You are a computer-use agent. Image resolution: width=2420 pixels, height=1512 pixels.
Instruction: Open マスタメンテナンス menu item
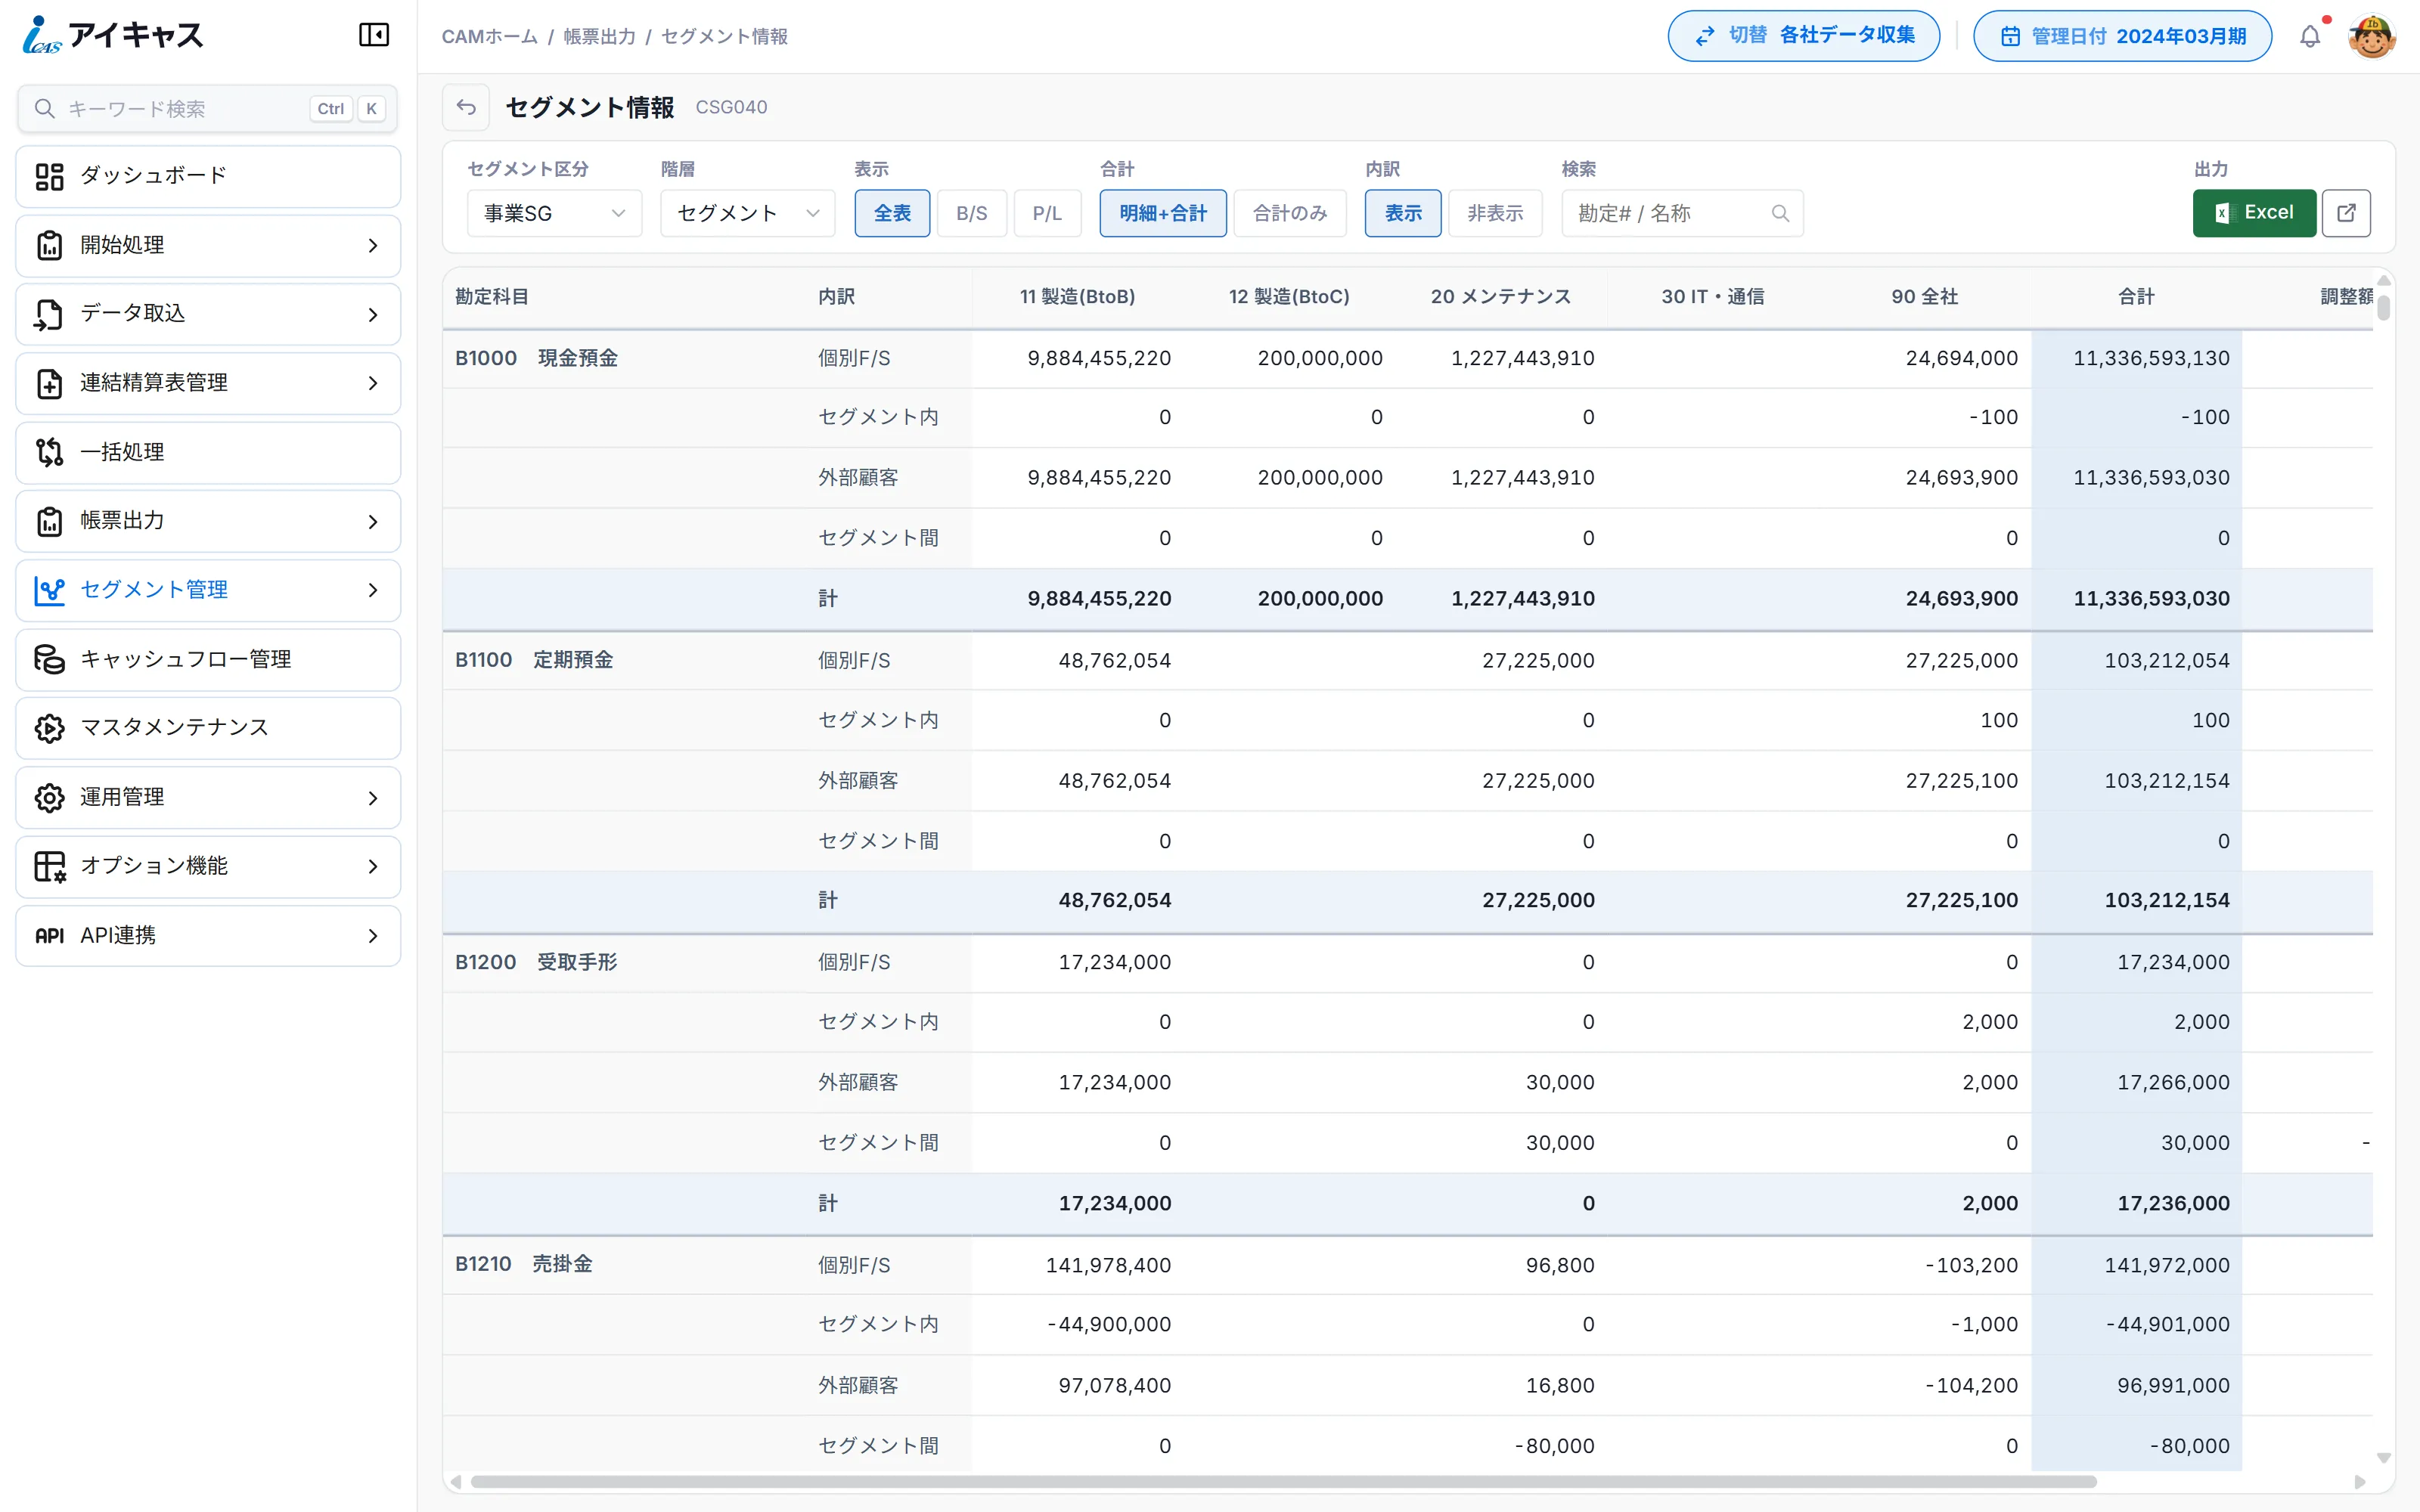point(208,728)
